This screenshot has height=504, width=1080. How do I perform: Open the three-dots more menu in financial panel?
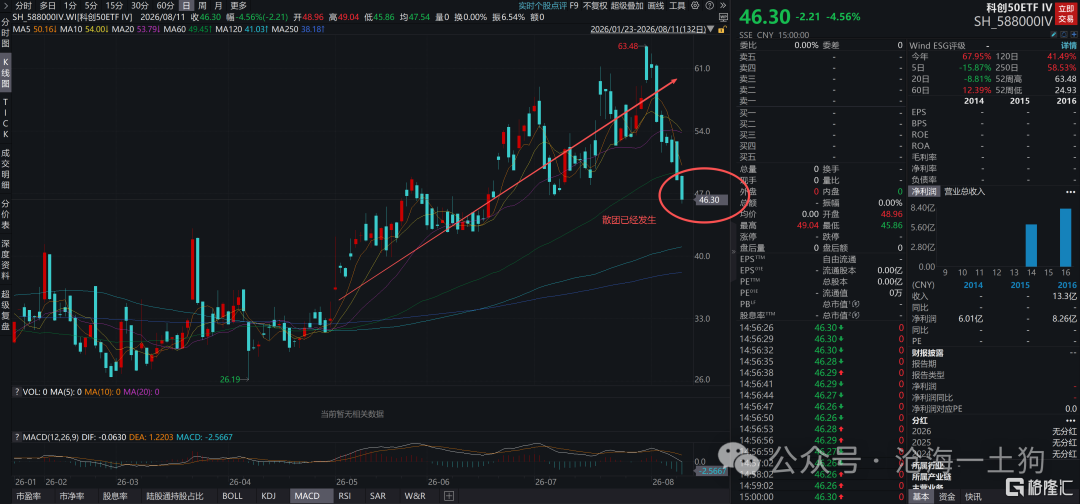1068,191
